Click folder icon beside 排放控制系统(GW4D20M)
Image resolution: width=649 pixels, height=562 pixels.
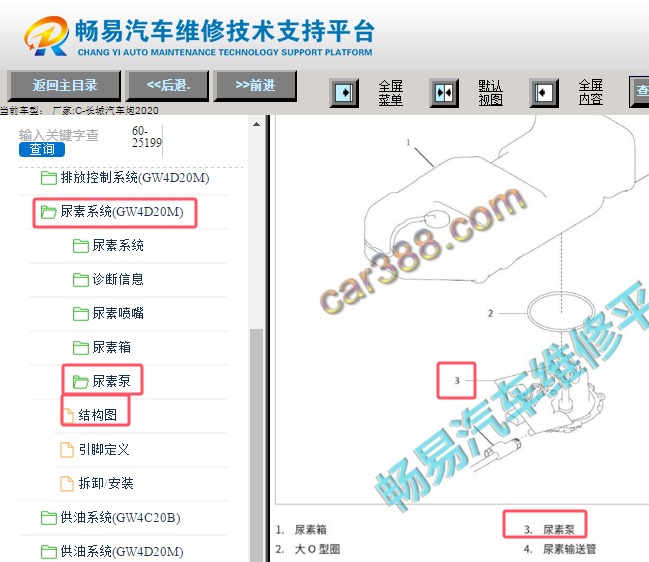pos(49,178)
